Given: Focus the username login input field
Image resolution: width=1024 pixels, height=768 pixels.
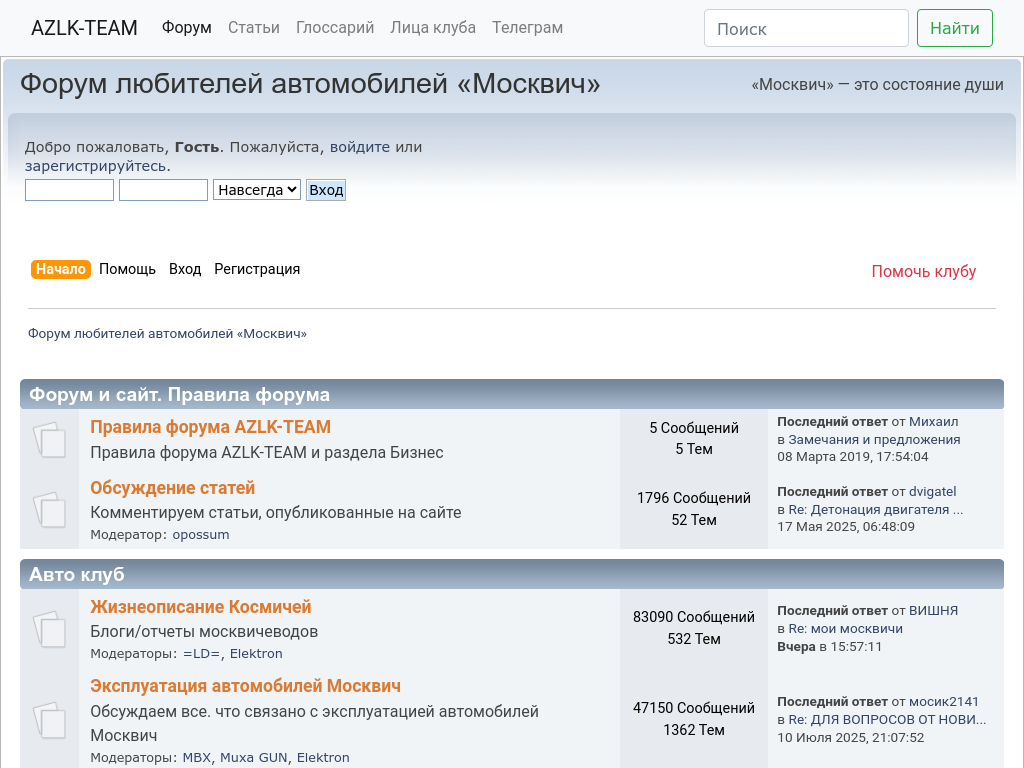Looking at the screenshot, I should point(69,190).
